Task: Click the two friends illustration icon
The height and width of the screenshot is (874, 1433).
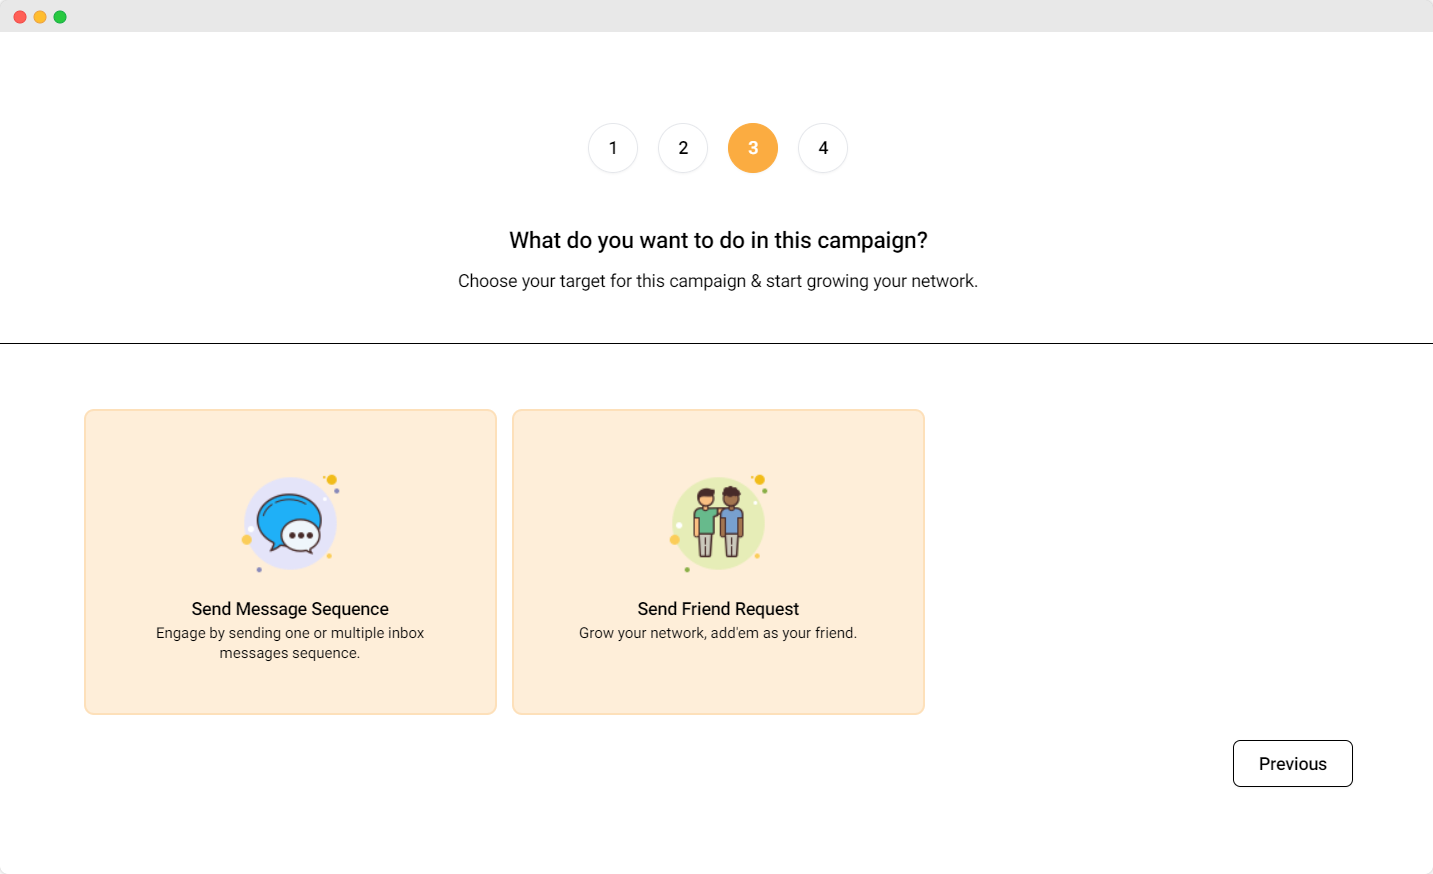Action: (x=718, y=523)
